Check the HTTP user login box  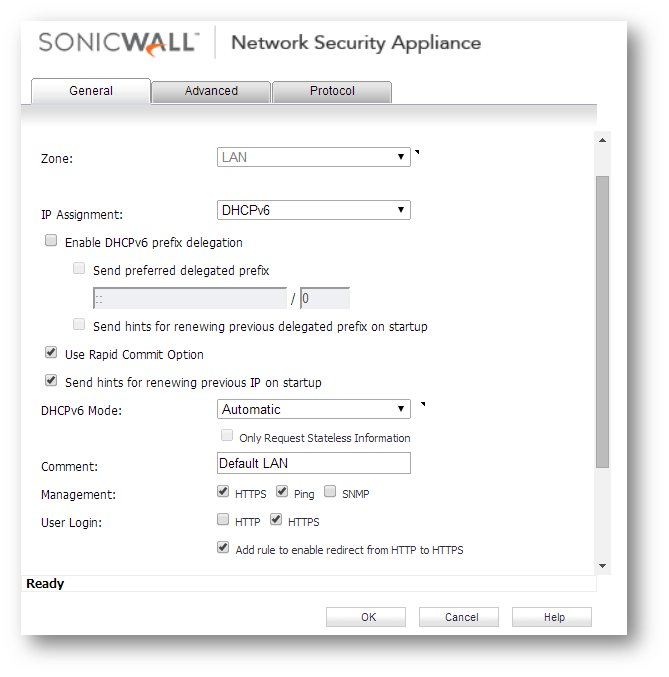223,519
